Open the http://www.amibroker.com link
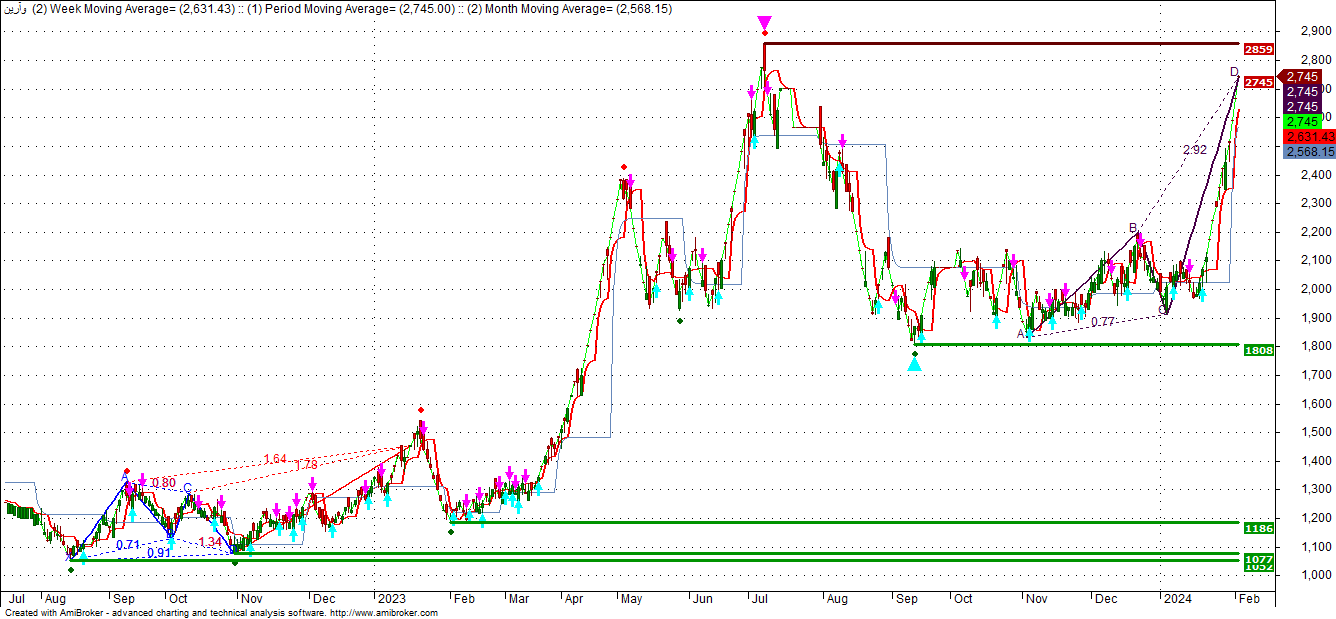This screenshot has width=1336, height=619. pos(384,613)
